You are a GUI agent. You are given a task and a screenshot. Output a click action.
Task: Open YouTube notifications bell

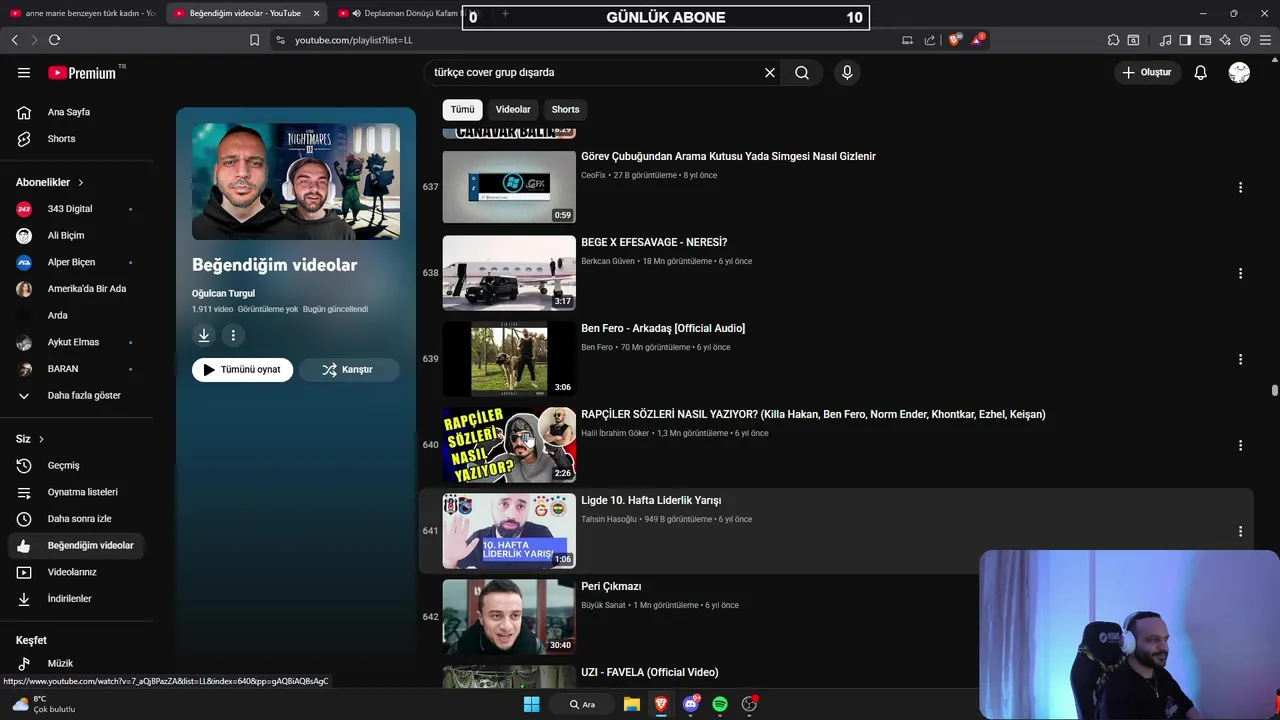click(1200, 72)
